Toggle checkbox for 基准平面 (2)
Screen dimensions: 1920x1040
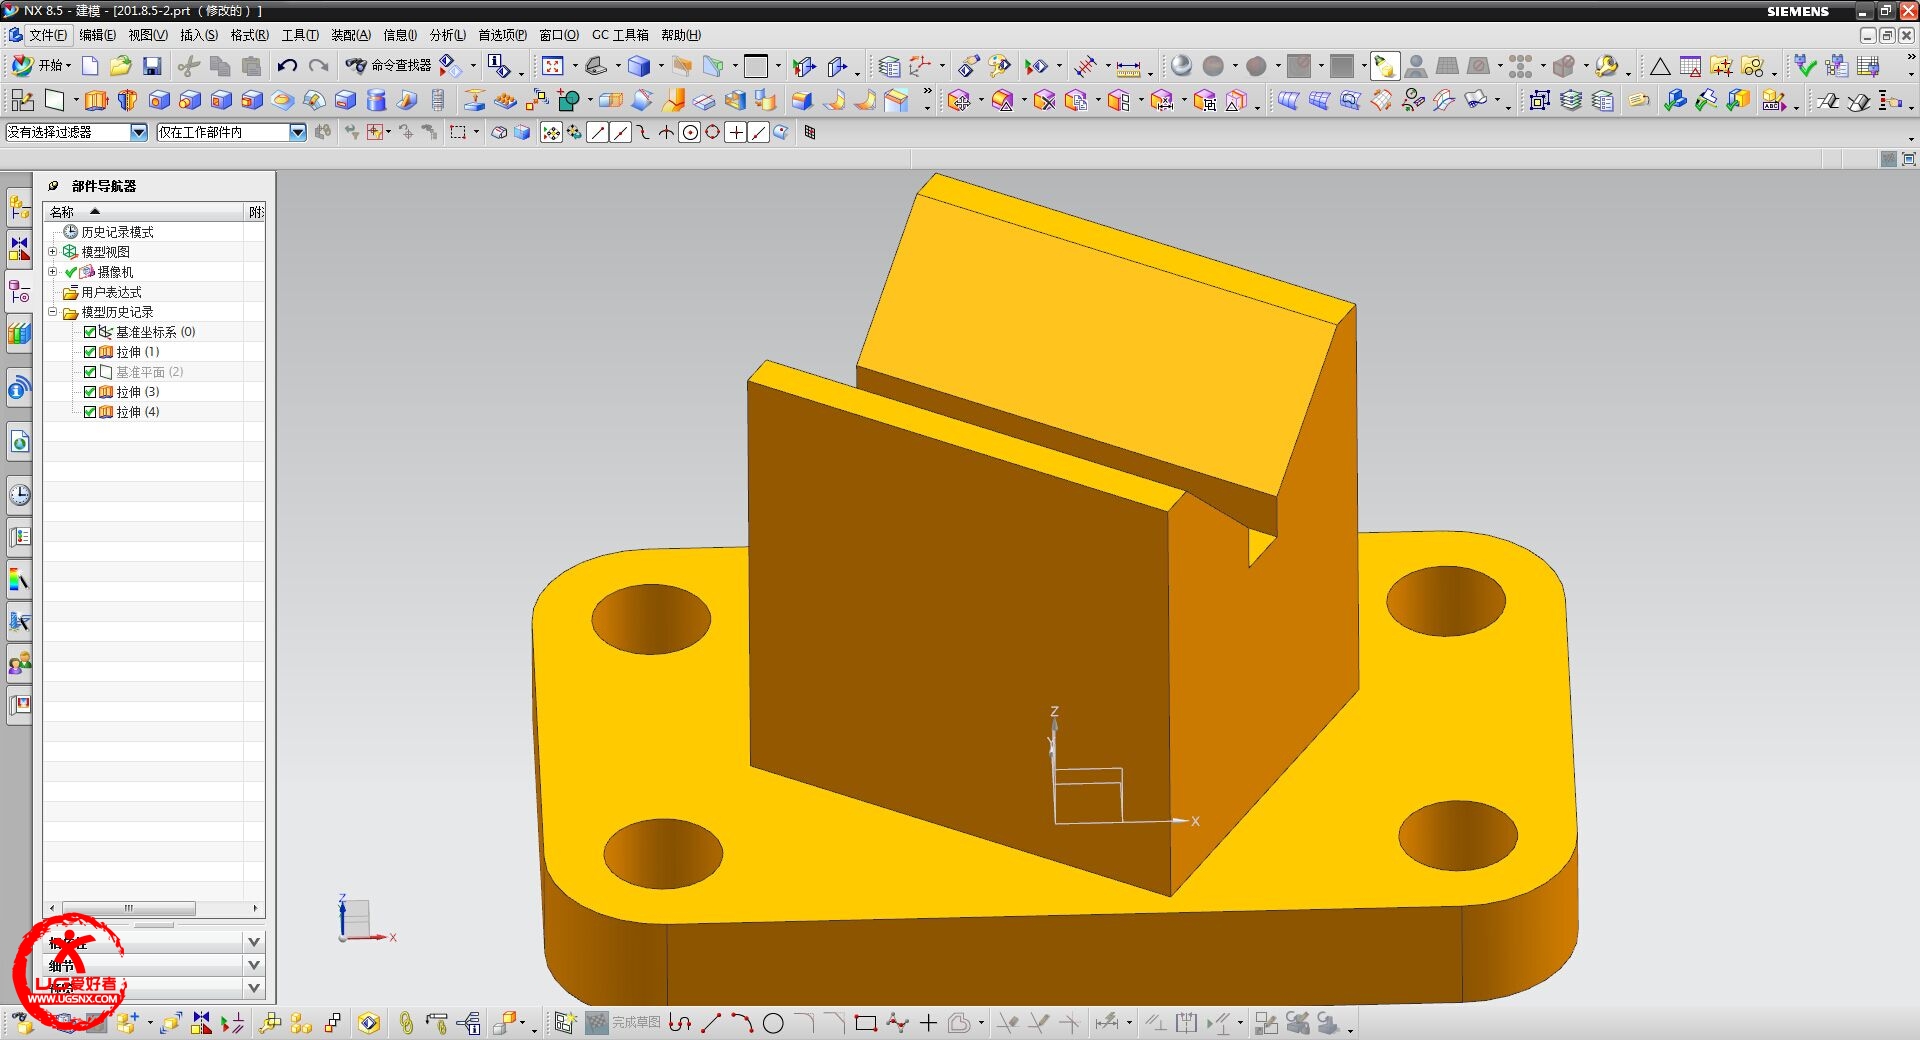pyautogui.click(x=90, y=372)
